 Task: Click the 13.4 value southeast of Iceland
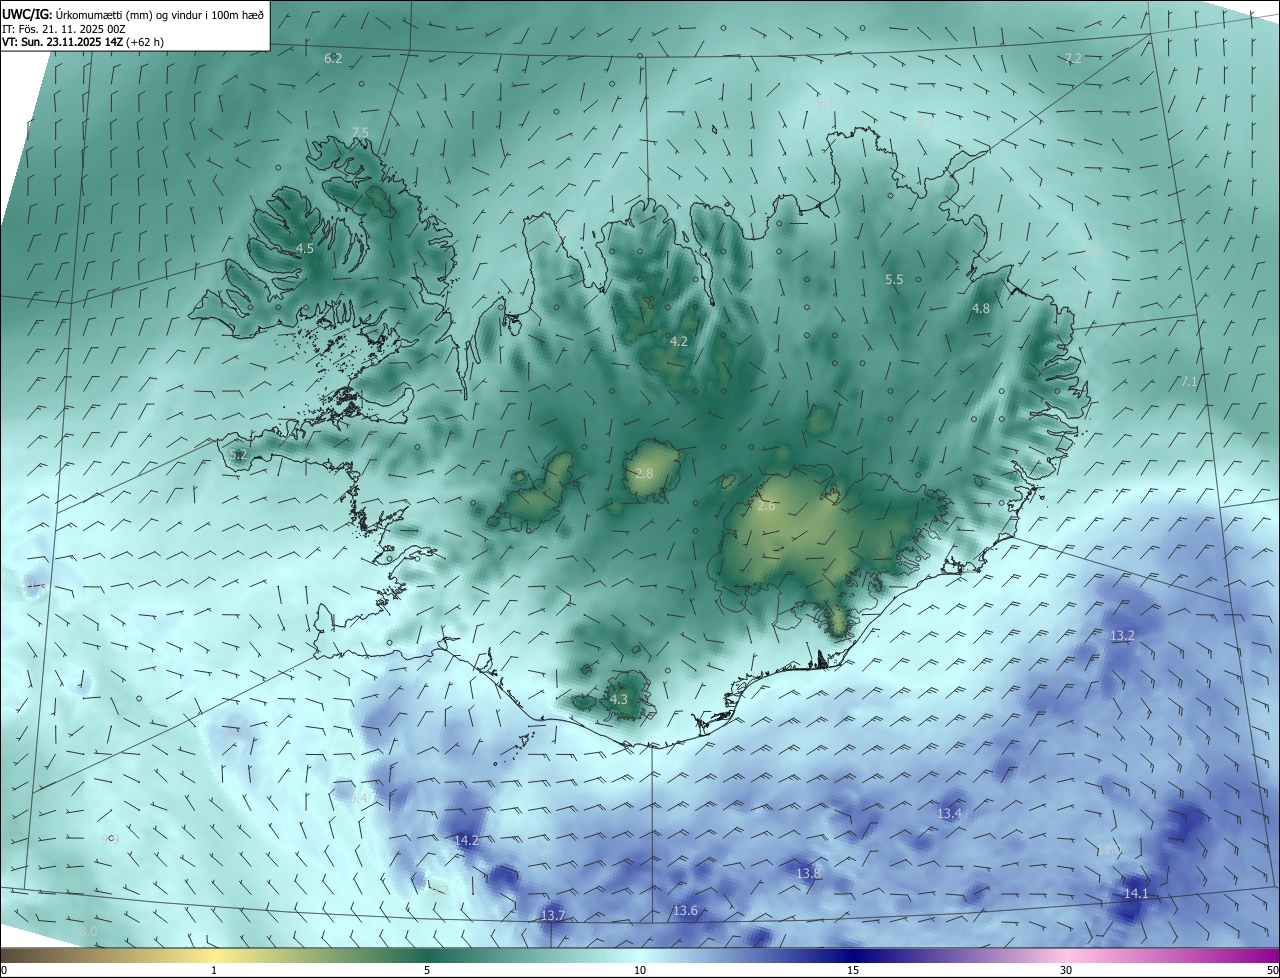tap(949, 814)
